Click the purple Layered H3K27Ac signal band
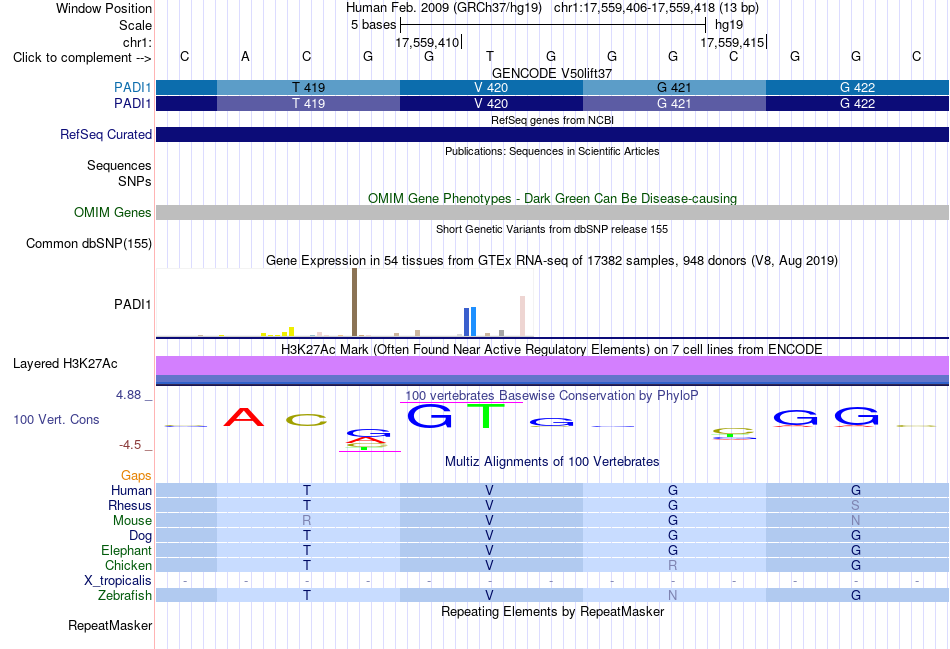Image resolution: width=950 pixels, height=649 pixels. [x=552, y=365]
